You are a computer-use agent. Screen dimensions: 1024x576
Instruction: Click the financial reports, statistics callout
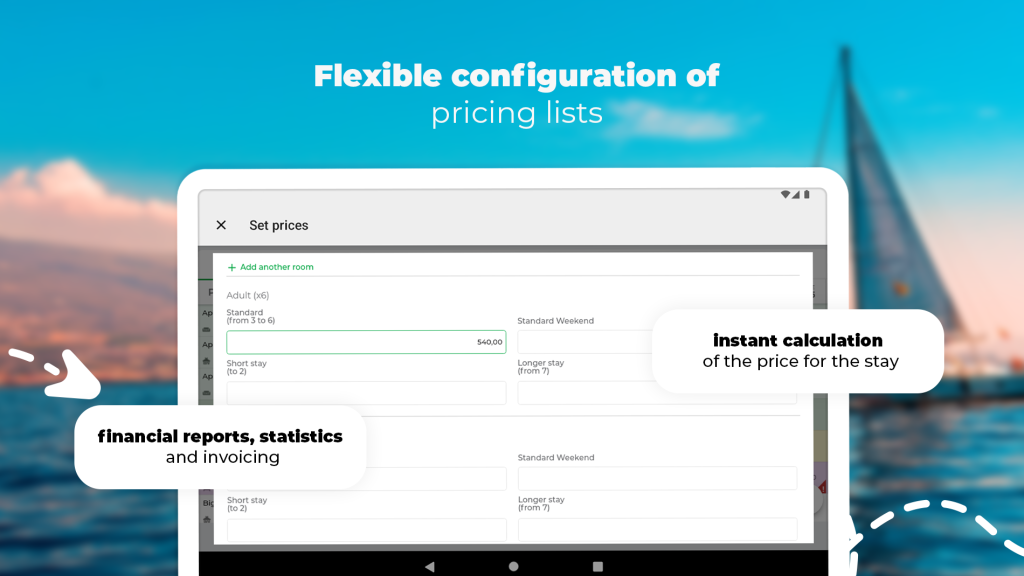(220, 446)
